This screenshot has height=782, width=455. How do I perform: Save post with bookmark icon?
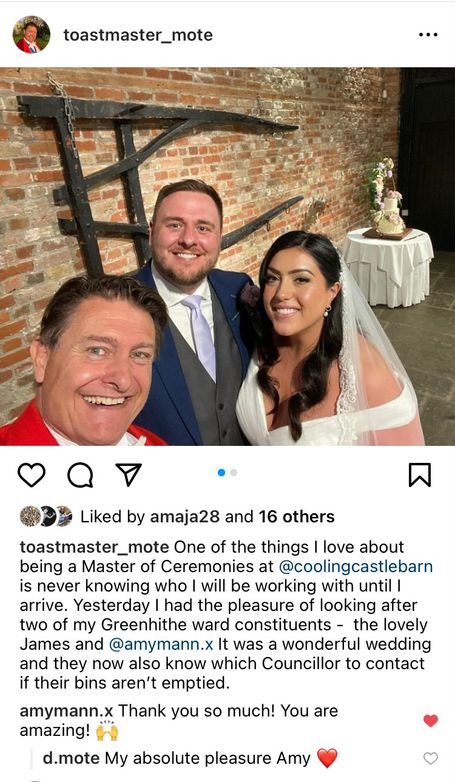(420, 475)
